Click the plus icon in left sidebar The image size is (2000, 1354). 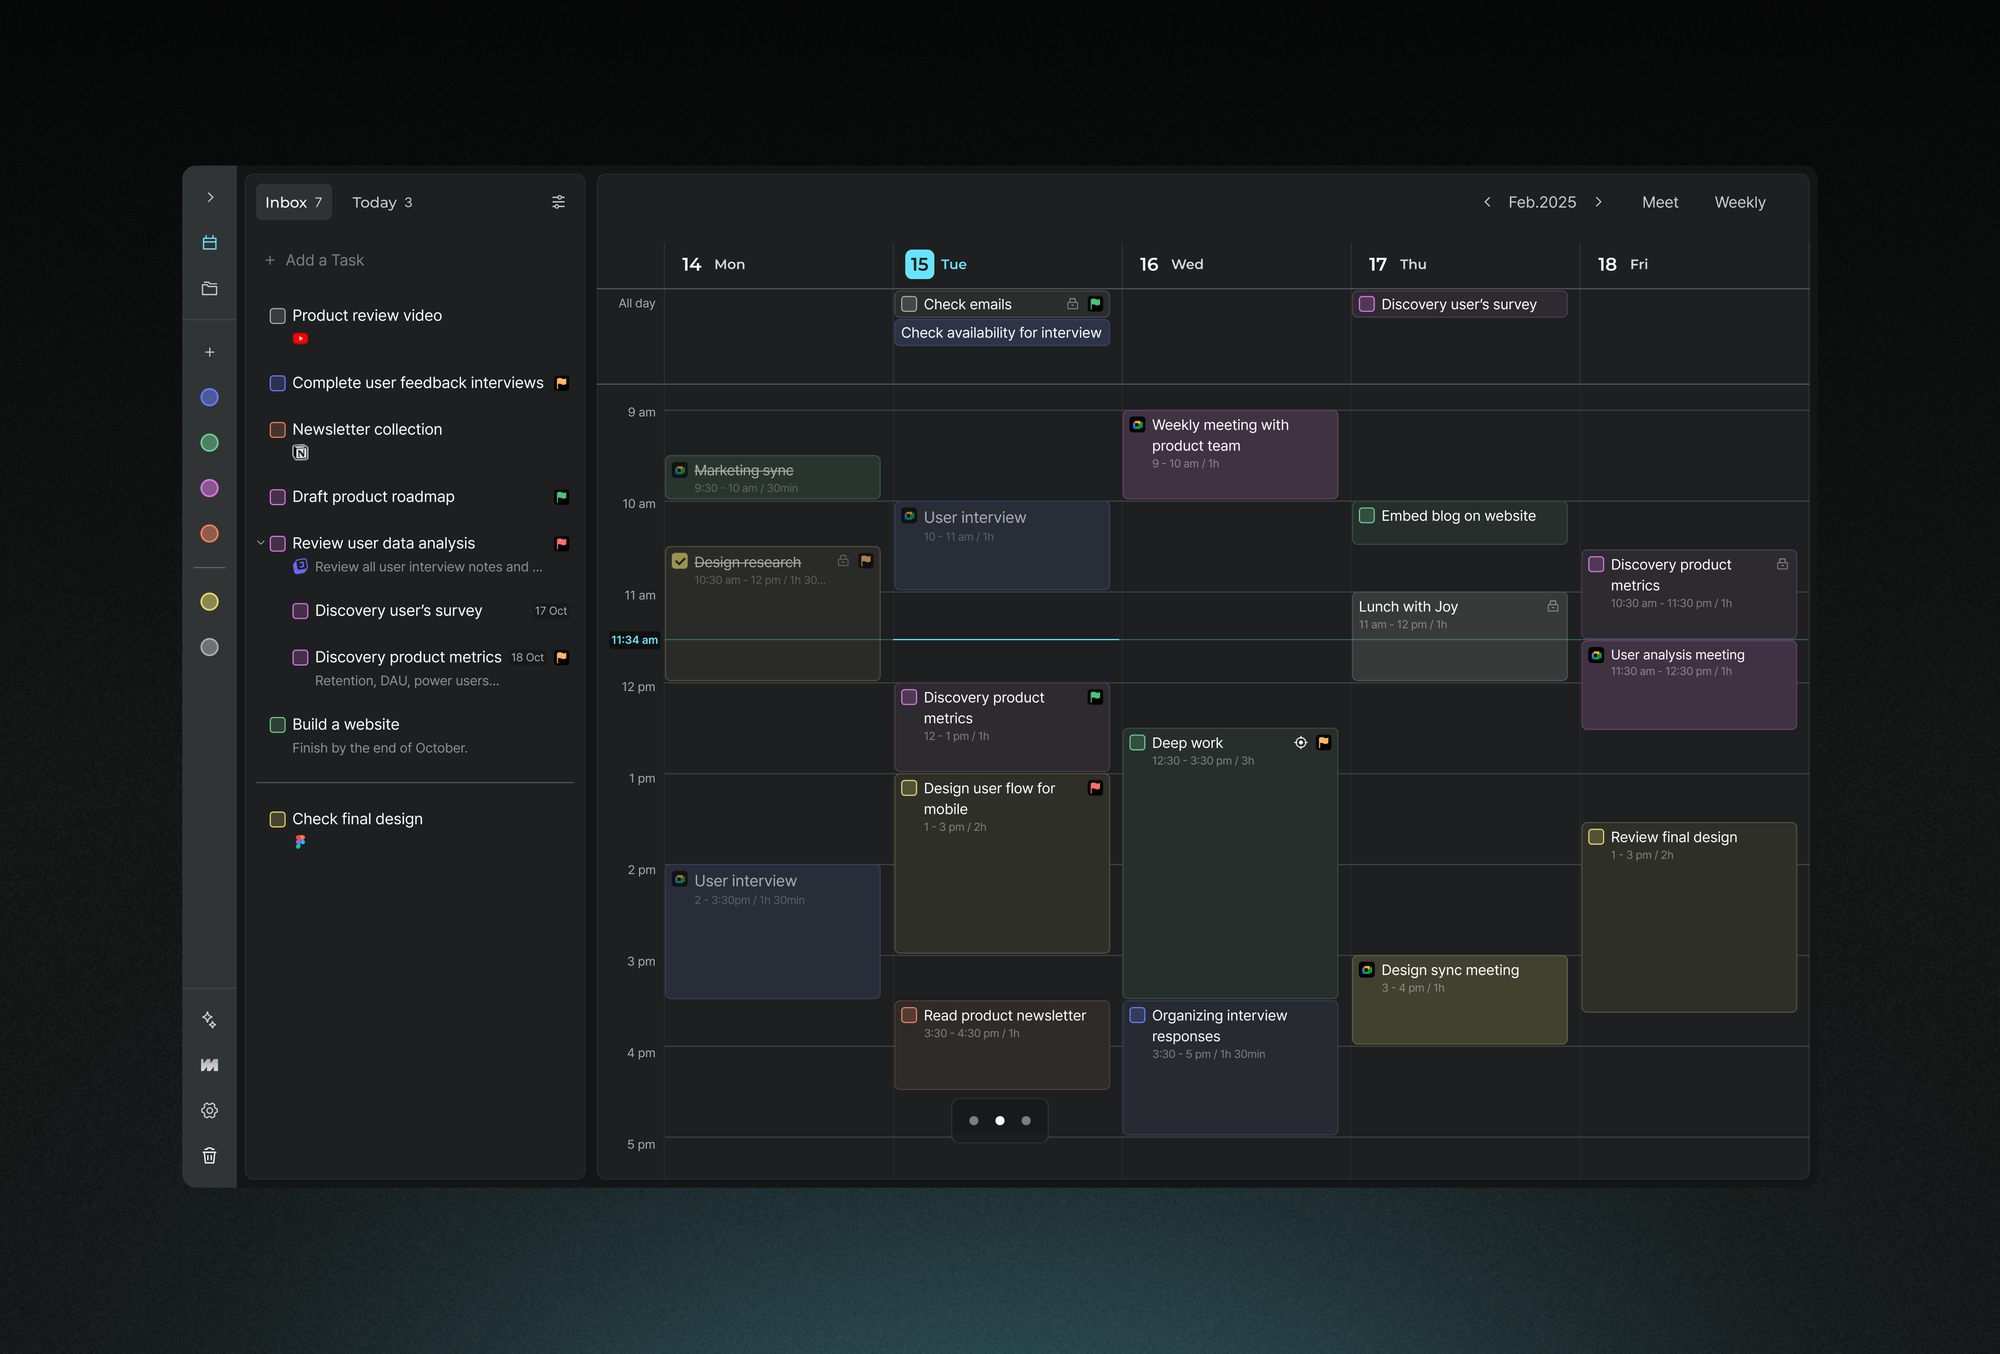pos(209,352)
